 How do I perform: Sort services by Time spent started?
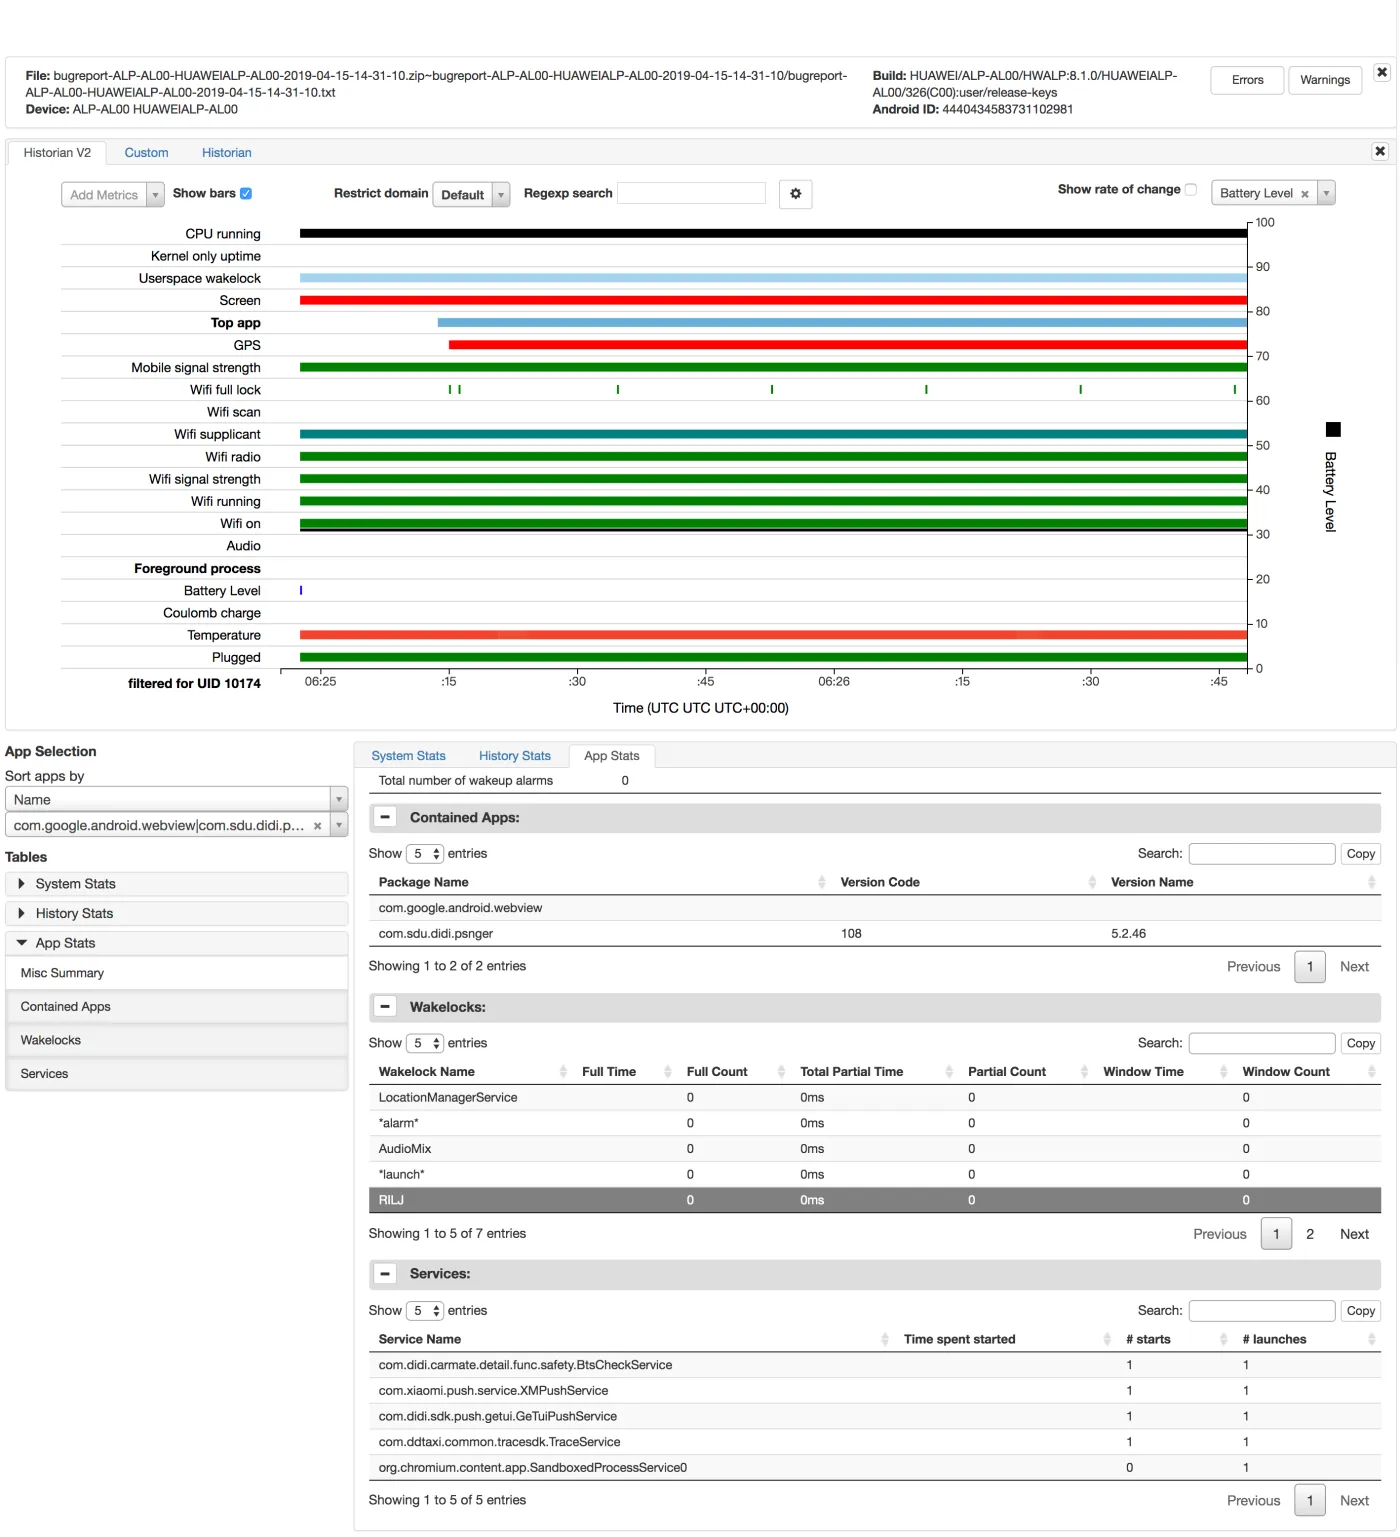pyautogui.click(x=1004, y=1340)
